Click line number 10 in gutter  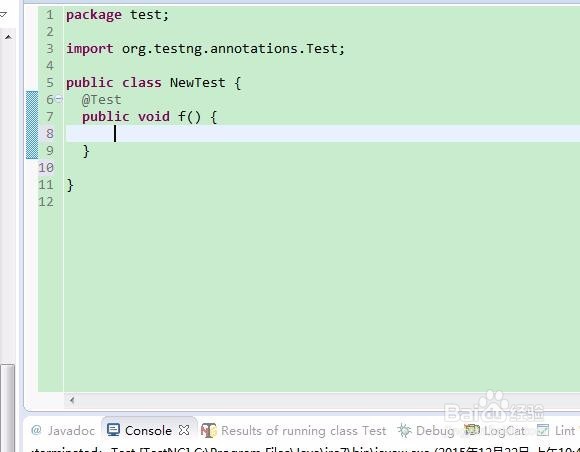point(46,168)
